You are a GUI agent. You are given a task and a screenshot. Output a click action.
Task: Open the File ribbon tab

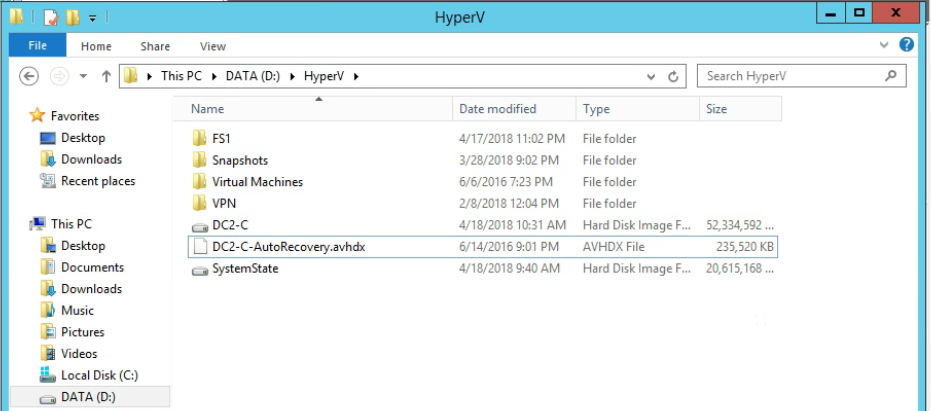pyautogui.click(x=37, y=46)
